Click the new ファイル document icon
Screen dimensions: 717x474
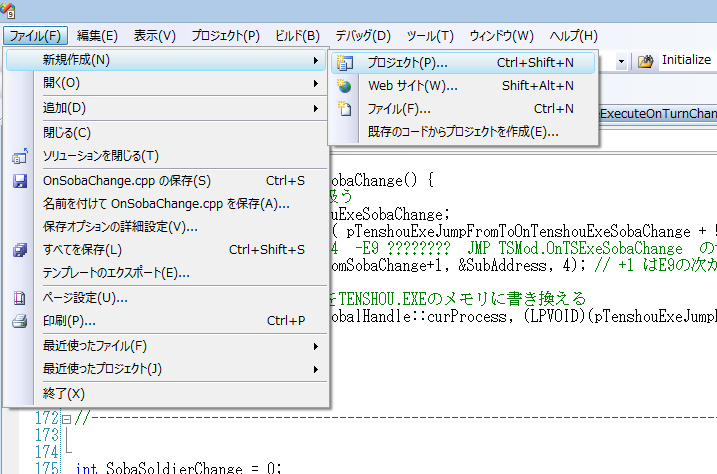[x=346, y=108]
